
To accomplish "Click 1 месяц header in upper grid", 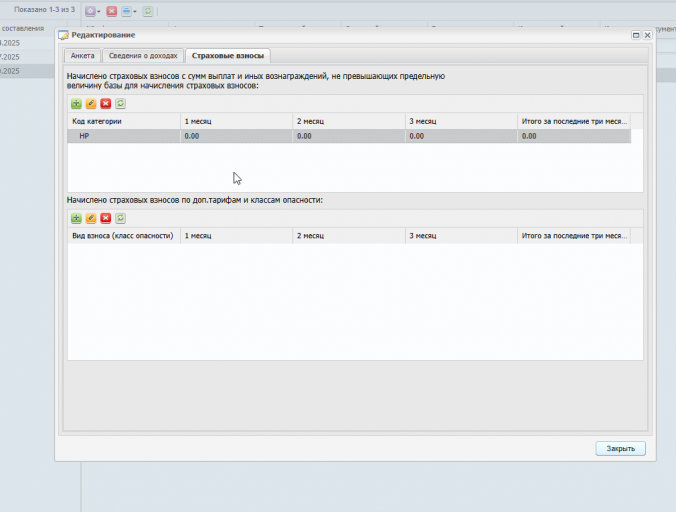I will click(x=236, y=122).
